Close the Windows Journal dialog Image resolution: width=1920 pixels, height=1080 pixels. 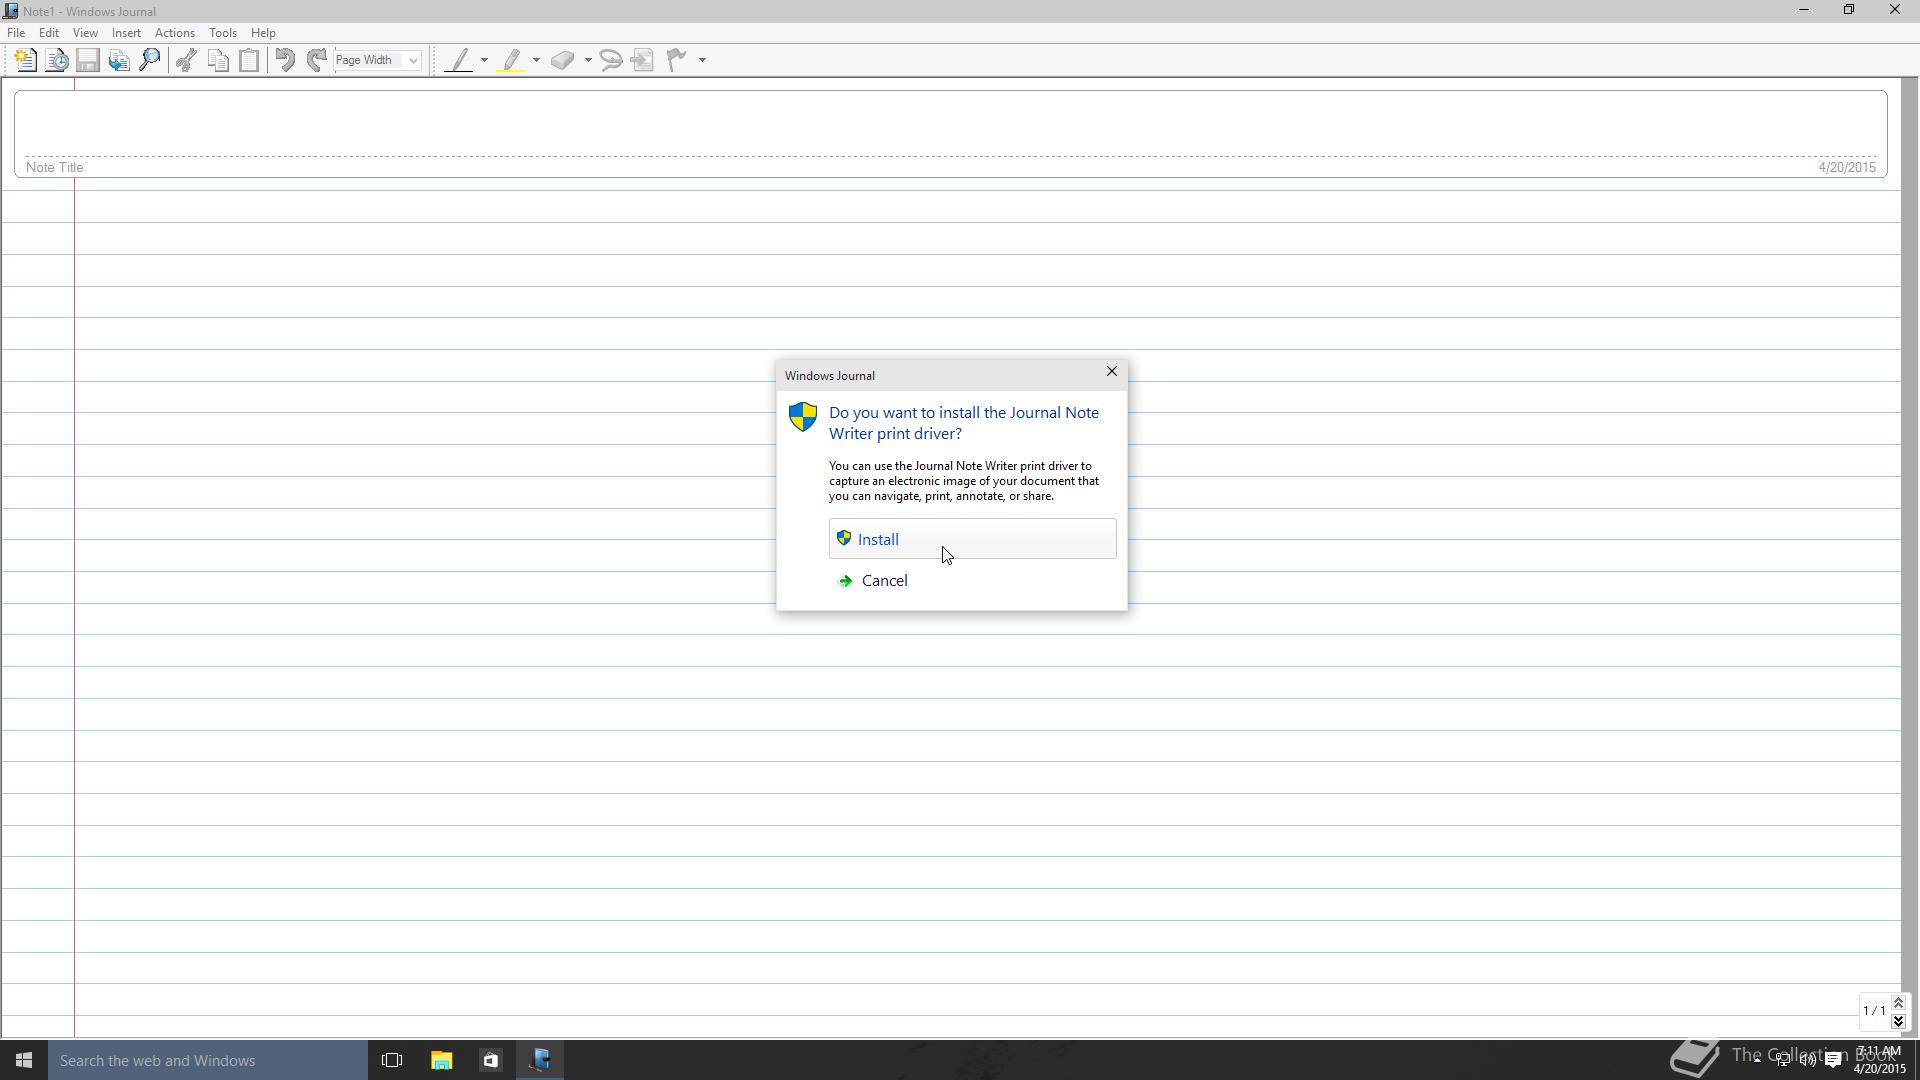coord(1111,372)
